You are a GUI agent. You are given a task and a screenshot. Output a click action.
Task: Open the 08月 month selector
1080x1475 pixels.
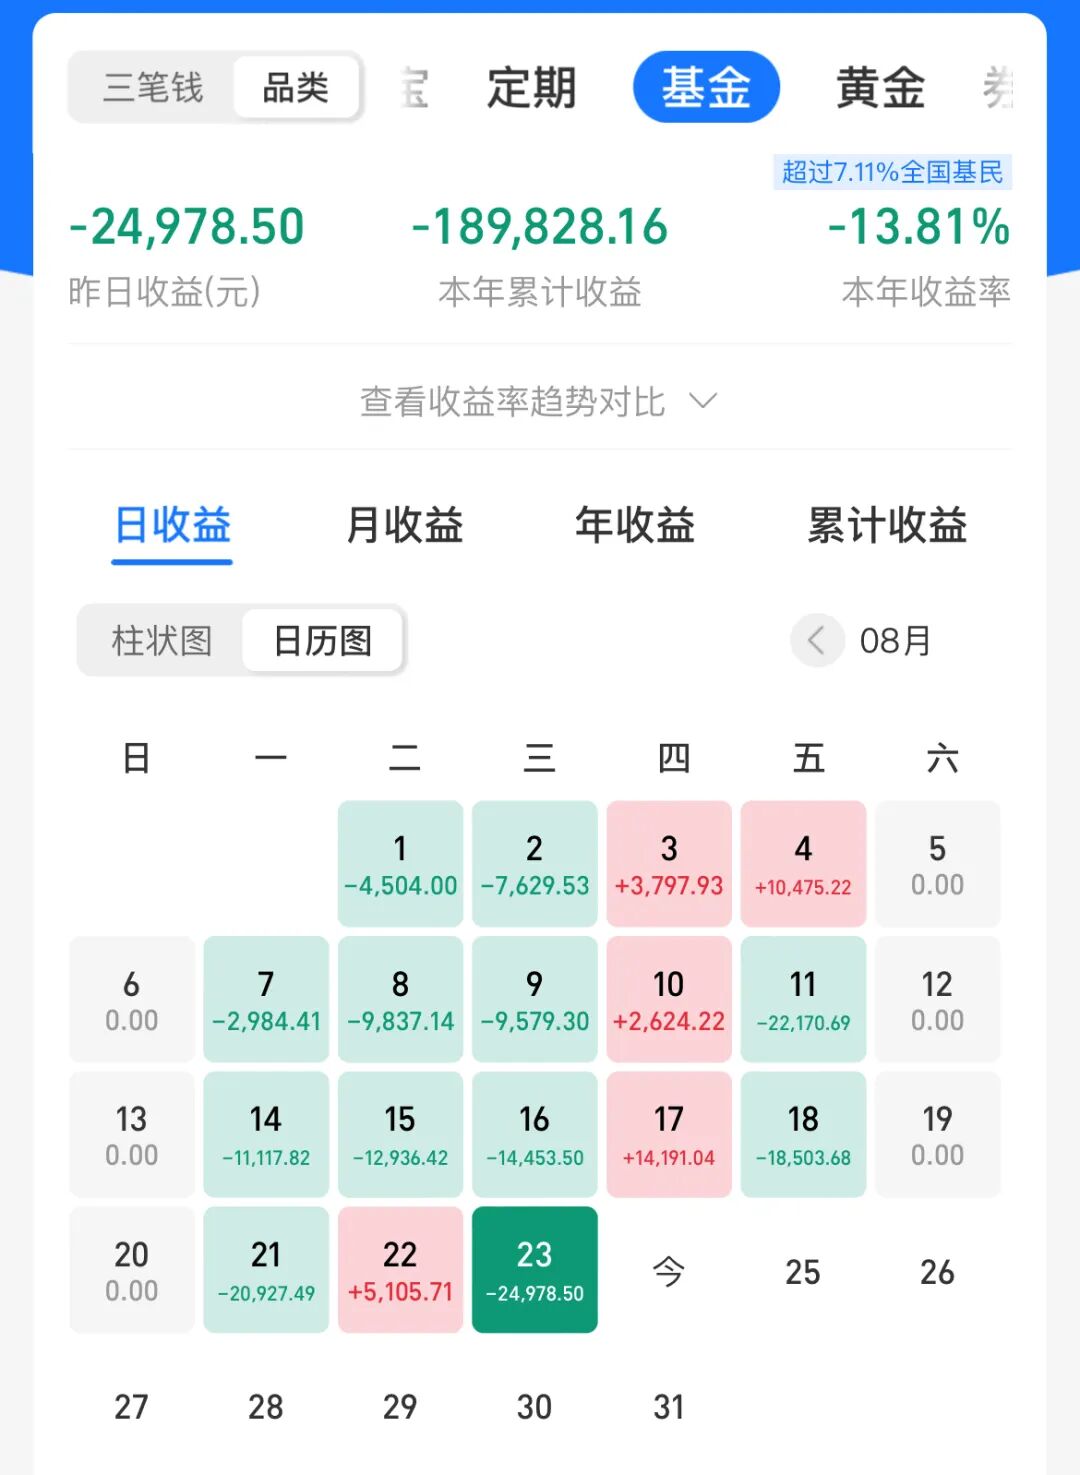coord(895,640)
